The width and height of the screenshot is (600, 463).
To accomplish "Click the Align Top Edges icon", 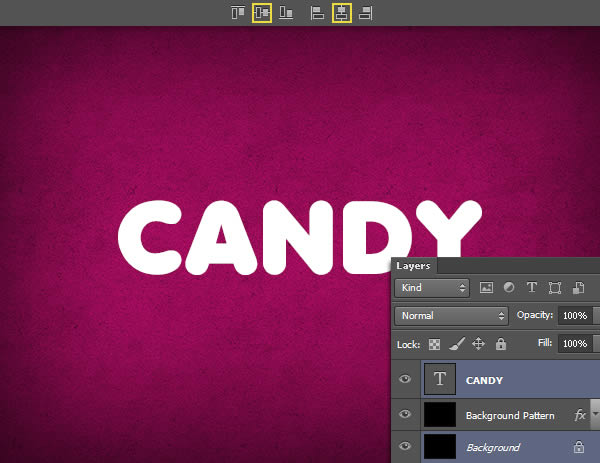I will point(238,13).
